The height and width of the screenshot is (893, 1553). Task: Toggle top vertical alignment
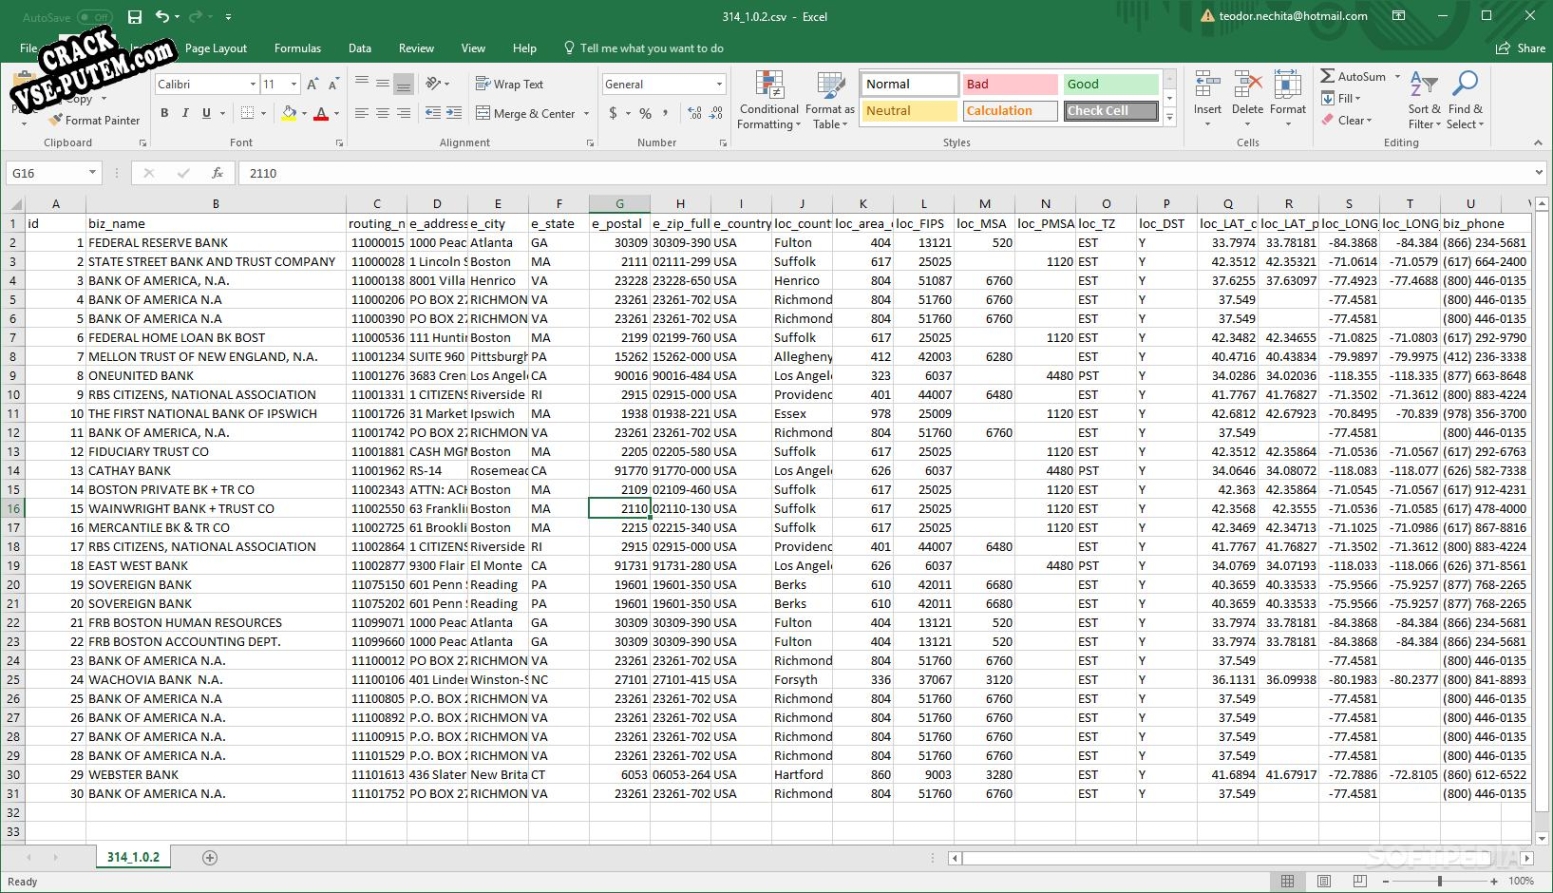tap(361, 84)
